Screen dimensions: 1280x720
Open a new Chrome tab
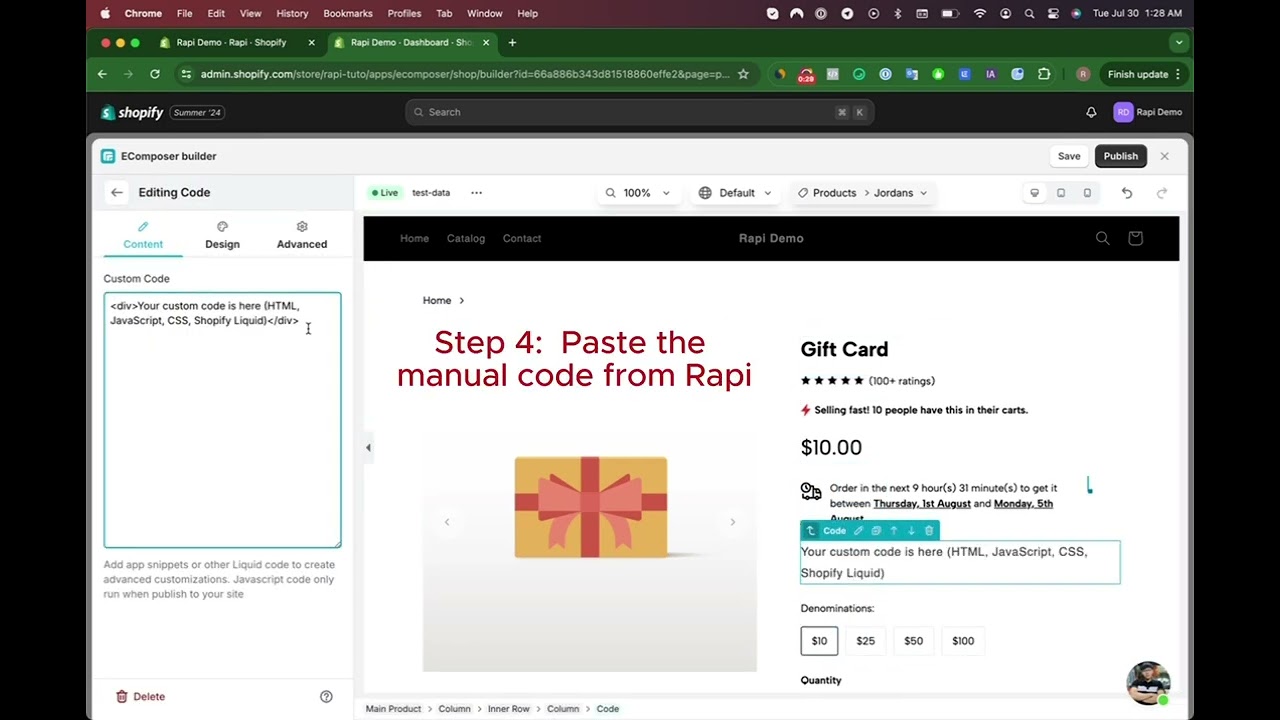click(x=512, y=43)
